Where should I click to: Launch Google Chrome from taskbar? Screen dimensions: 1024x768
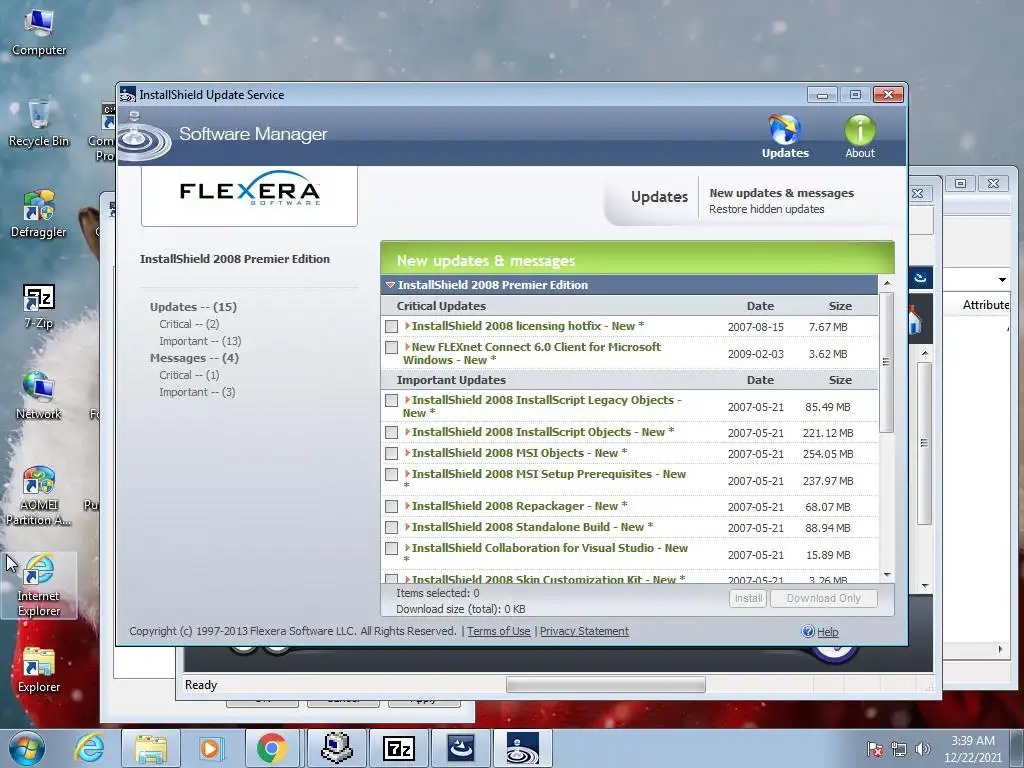tap(272, 748)
